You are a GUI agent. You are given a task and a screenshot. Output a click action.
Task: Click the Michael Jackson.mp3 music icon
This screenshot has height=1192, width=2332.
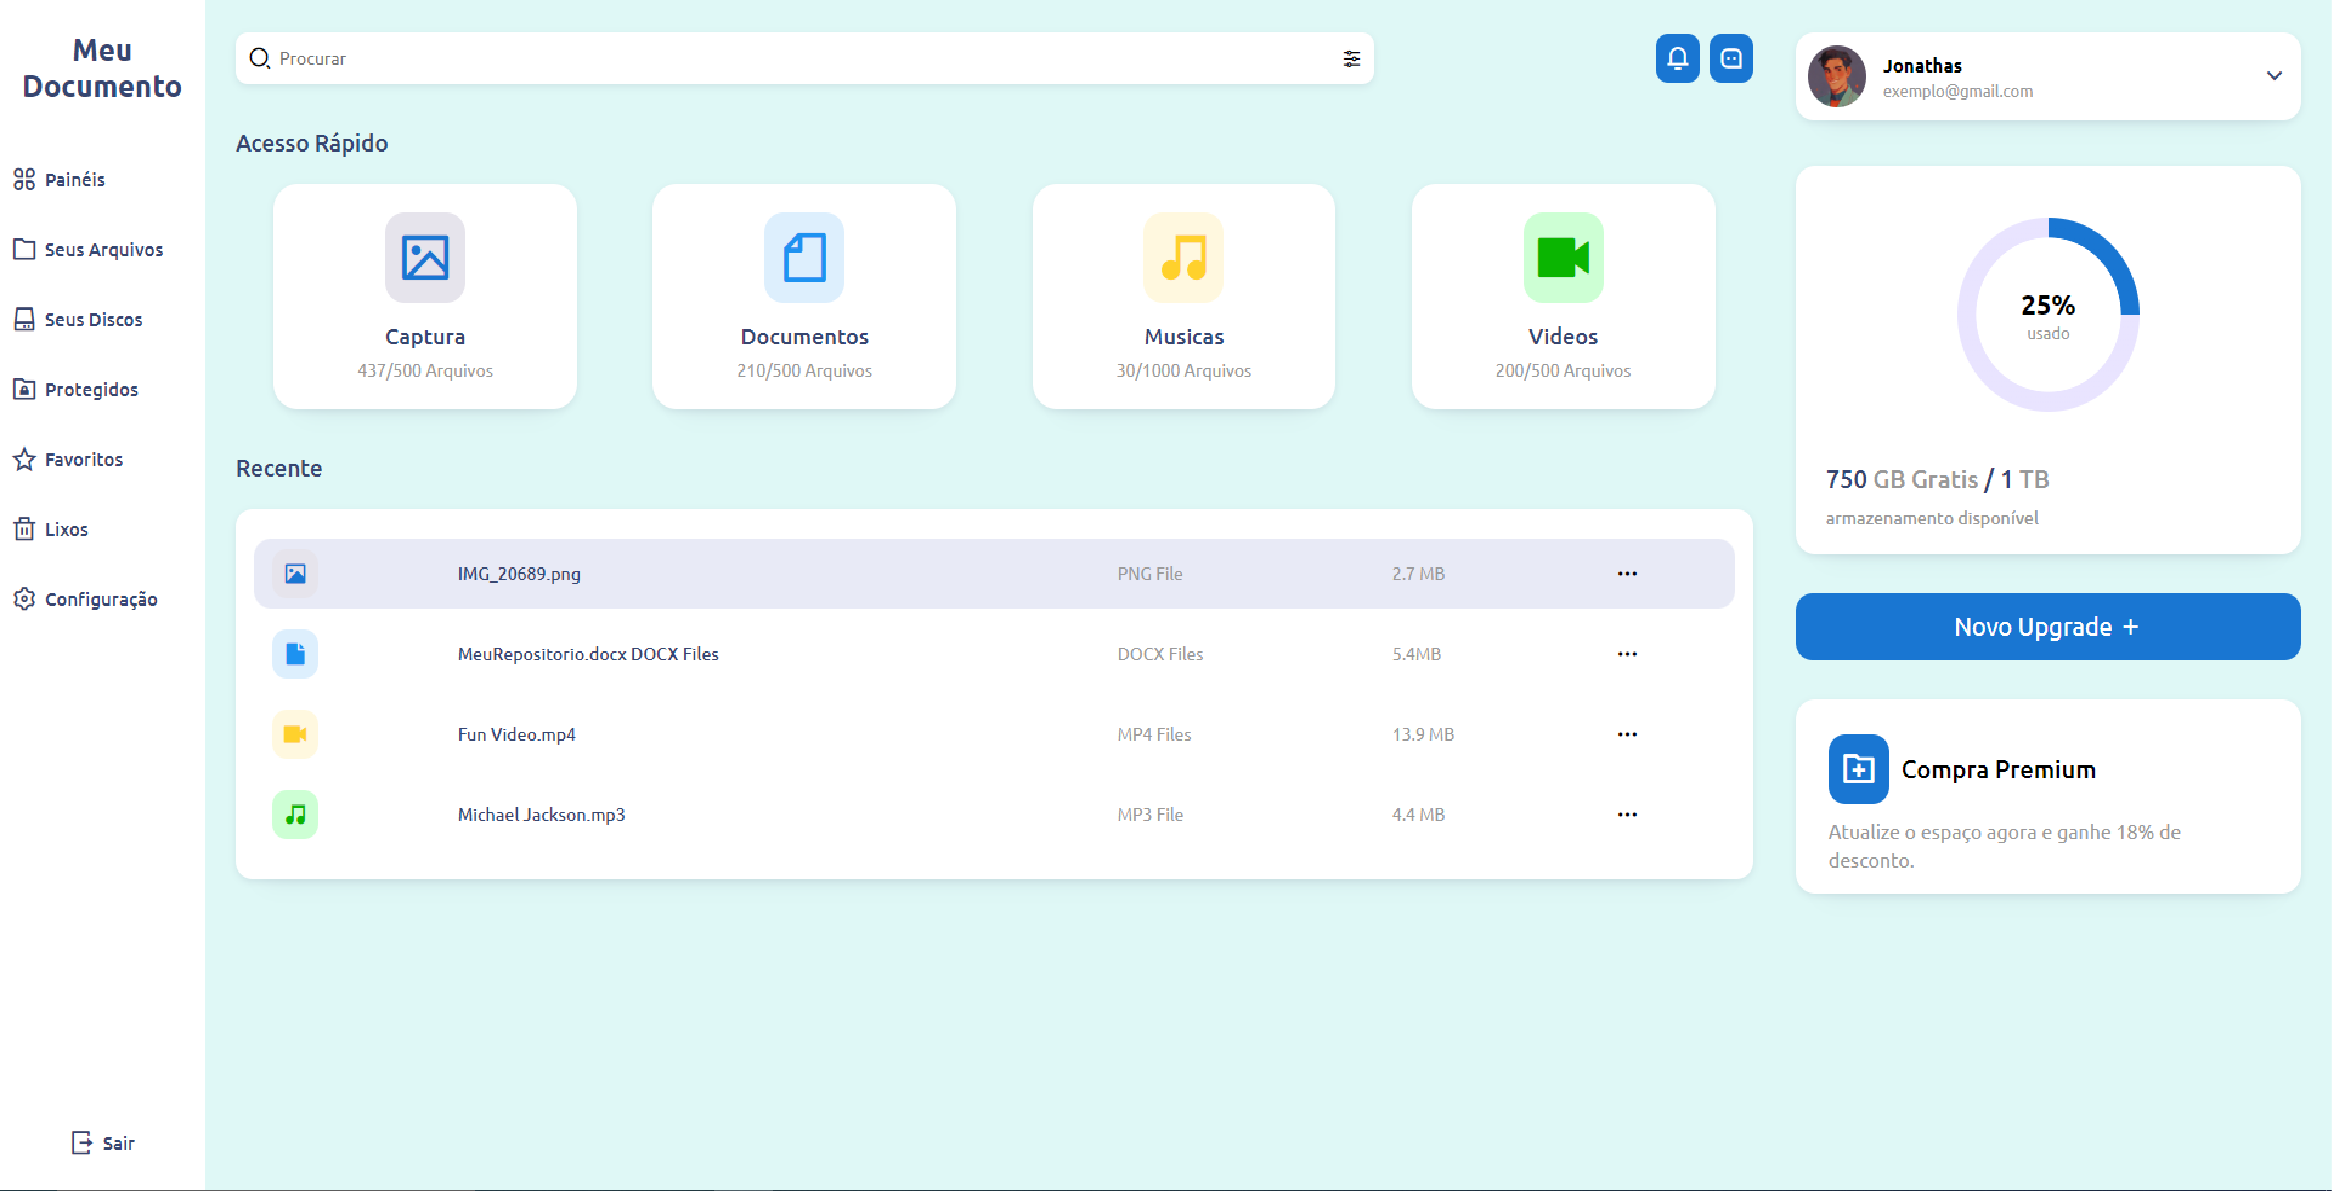click(295, 815)
